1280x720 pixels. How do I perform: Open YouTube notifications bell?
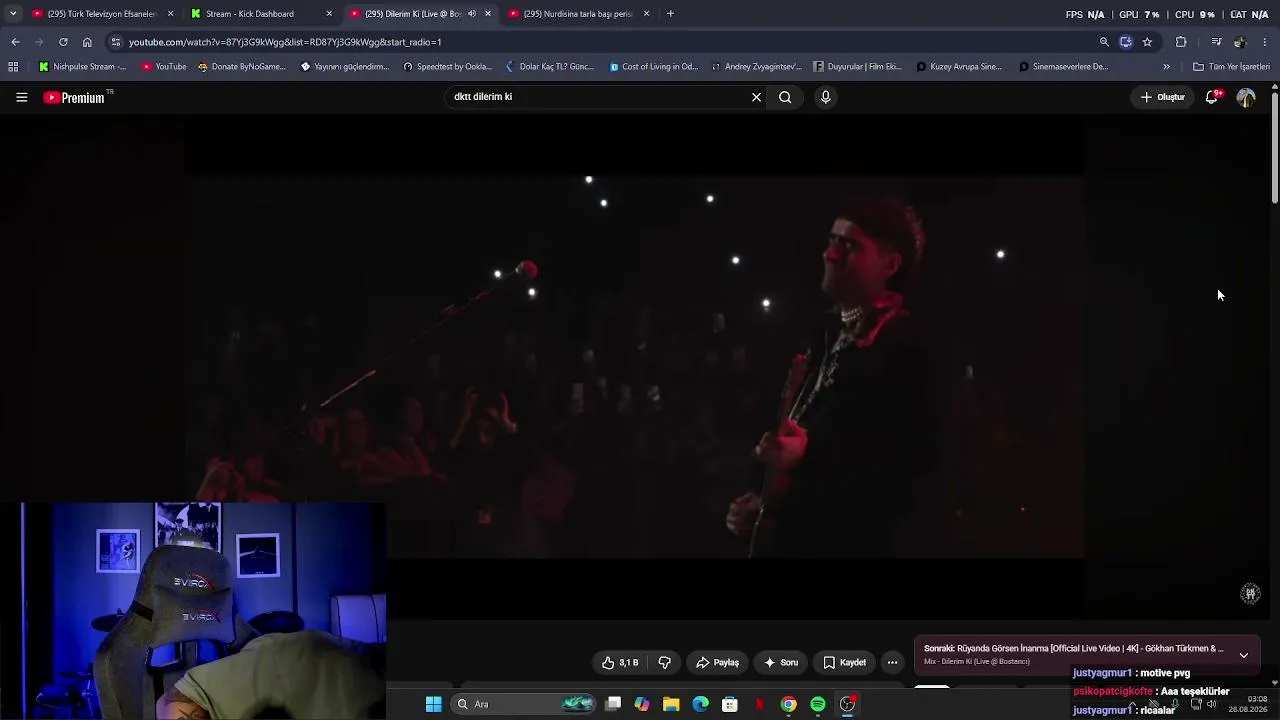[1212, 97]
